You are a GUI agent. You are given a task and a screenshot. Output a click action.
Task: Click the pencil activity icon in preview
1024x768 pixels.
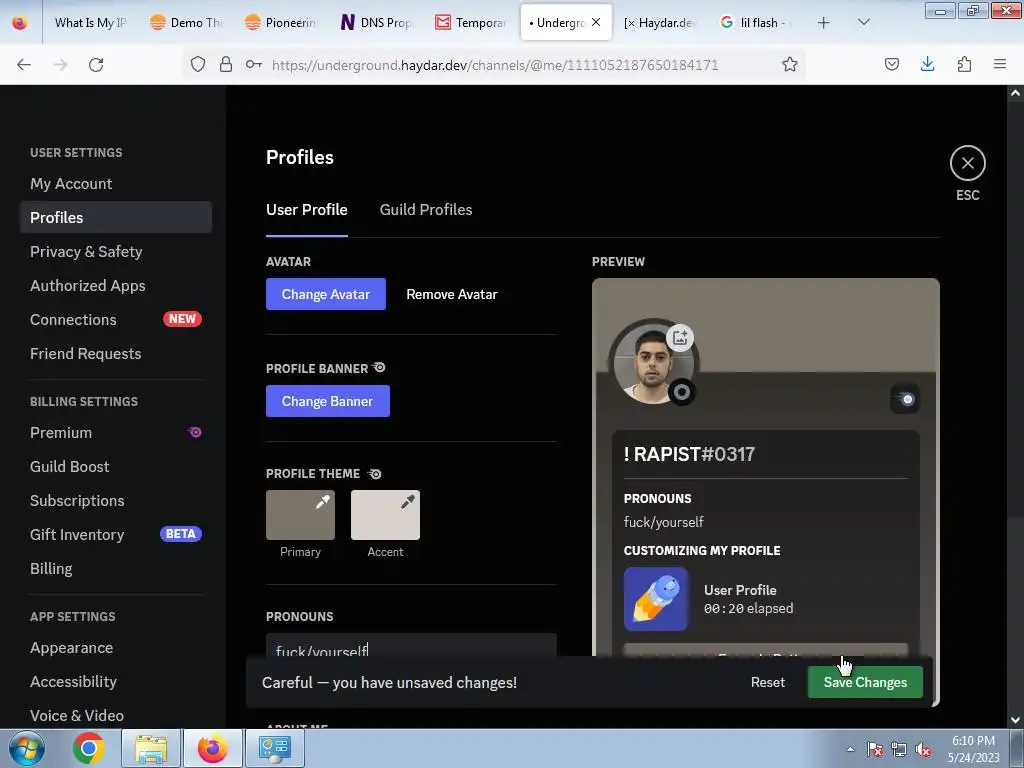point(656,599)
